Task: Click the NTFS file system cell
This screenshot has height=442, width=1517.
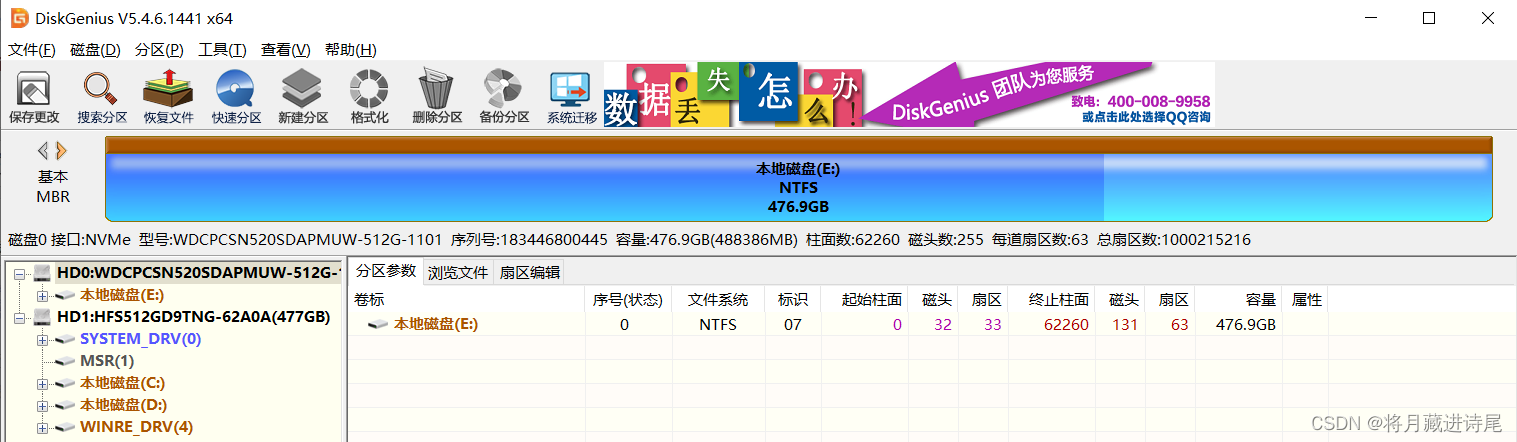Action: click(717, 324)
